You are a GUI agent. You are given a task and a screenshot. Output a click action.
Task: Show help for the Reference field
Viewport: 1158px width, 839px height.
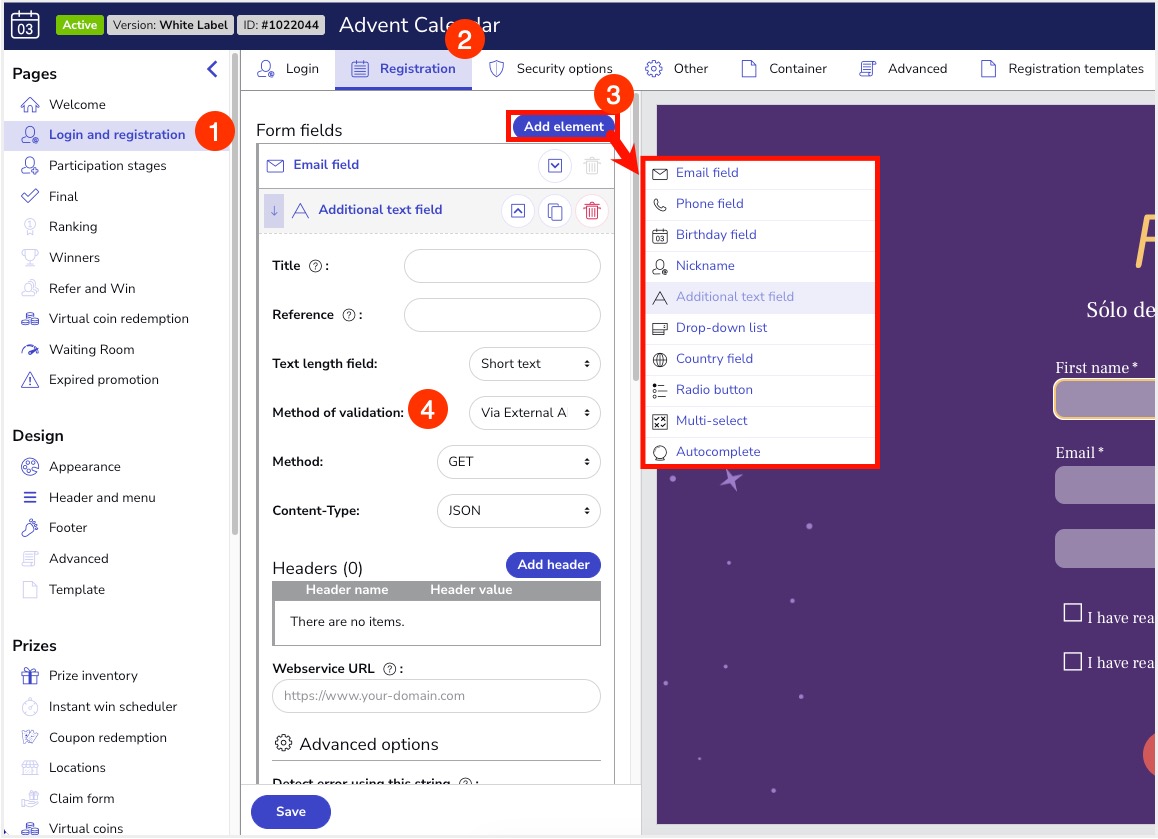(349, 315)
